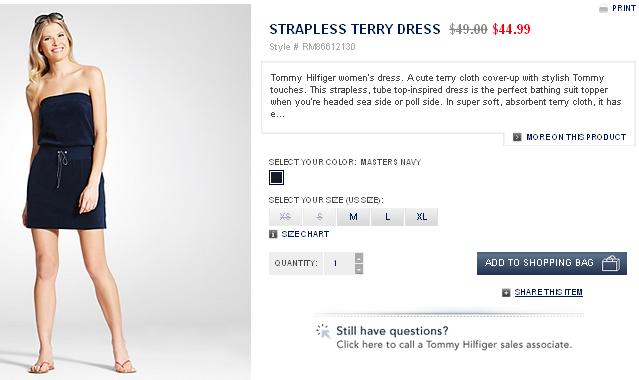639x380 pixels.
Task: Click the printer icon beside Print
Action: pos(603,9)
